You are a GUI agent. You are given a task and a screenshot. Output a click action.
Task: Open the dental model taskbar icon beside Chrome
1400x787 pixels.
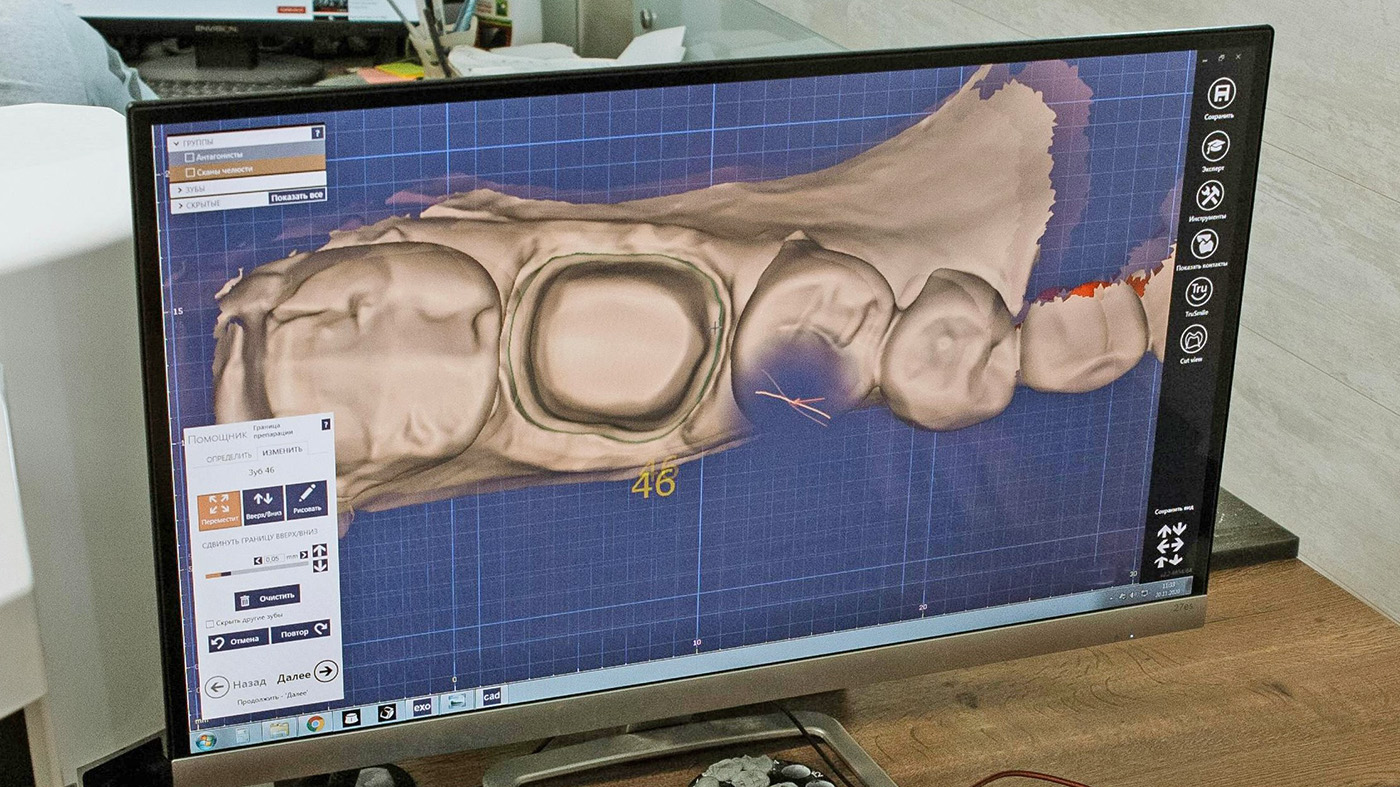click(x=351, y=718)
